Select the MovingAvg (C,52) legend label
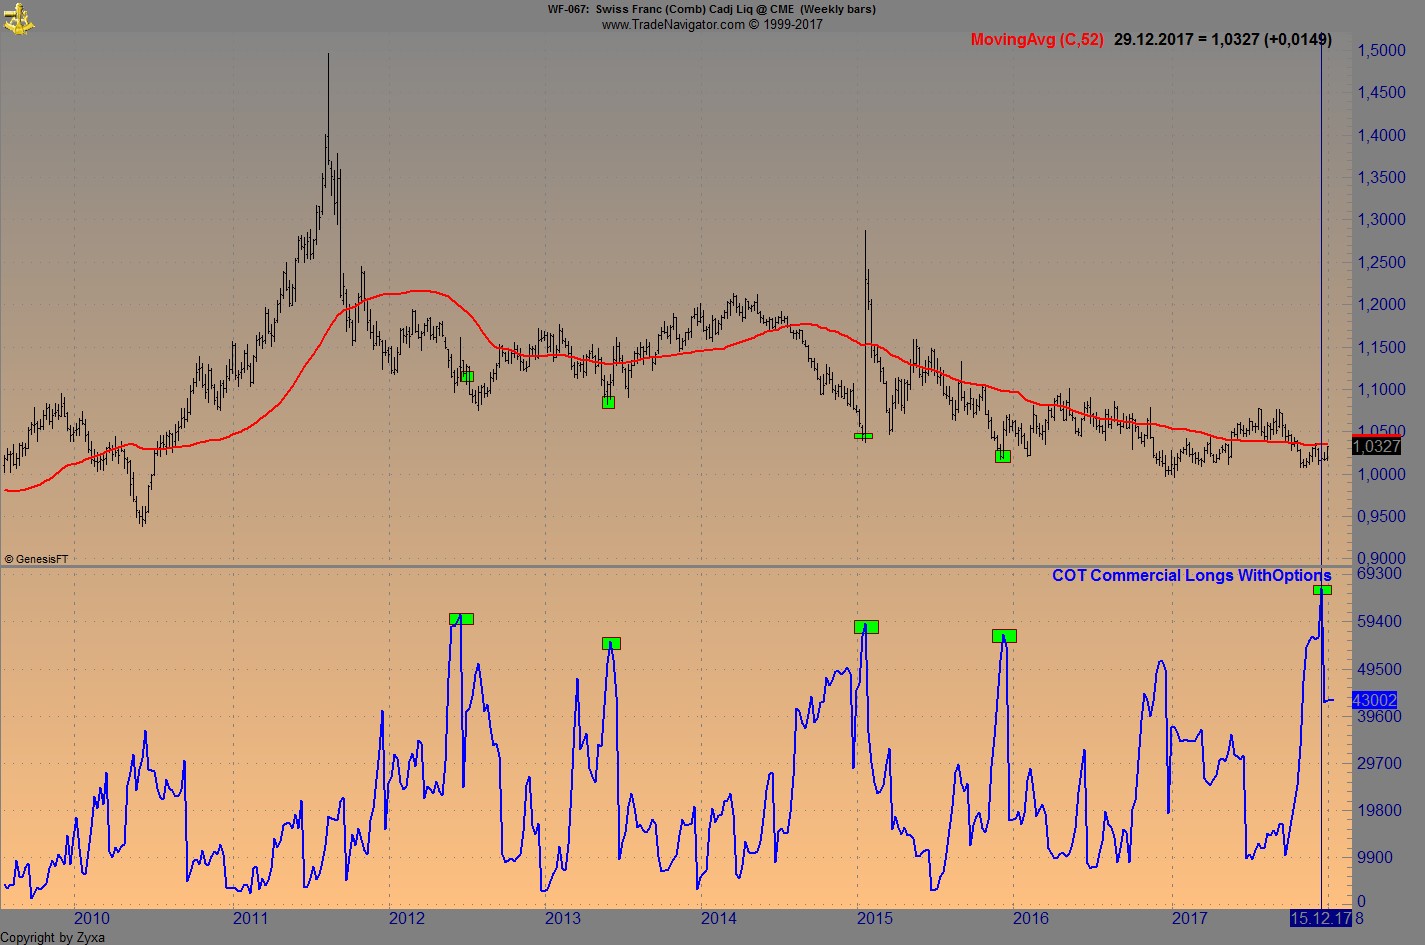Image resolution: width=1425 pixels, height=945 pixels. coord(1037,40)
